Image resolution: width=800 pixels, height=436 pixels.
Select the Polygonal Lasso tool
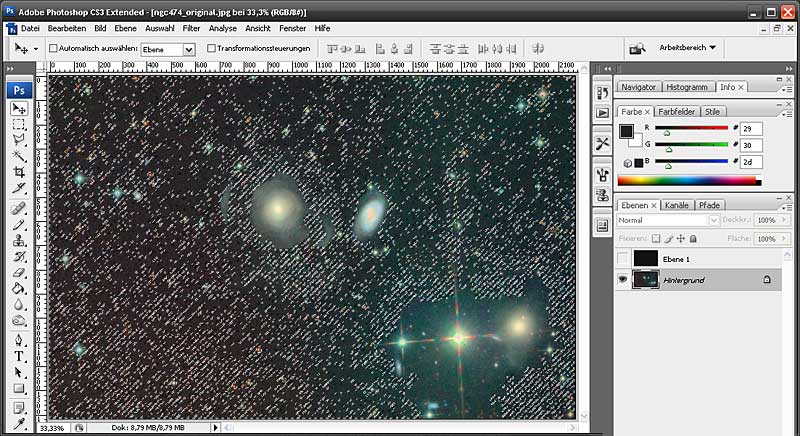pos(19,140)
